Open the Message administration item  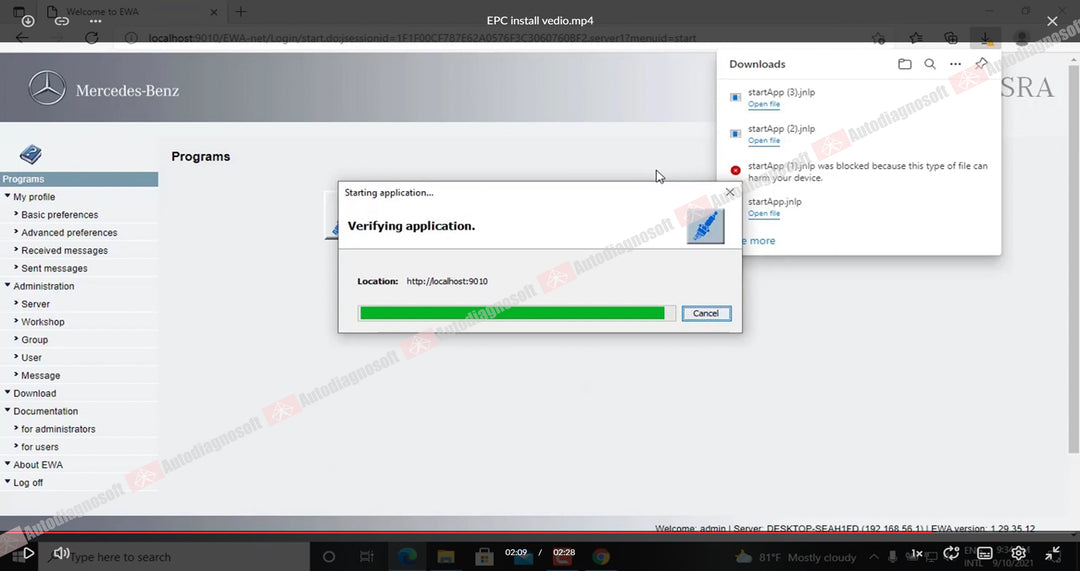(40, 376)
